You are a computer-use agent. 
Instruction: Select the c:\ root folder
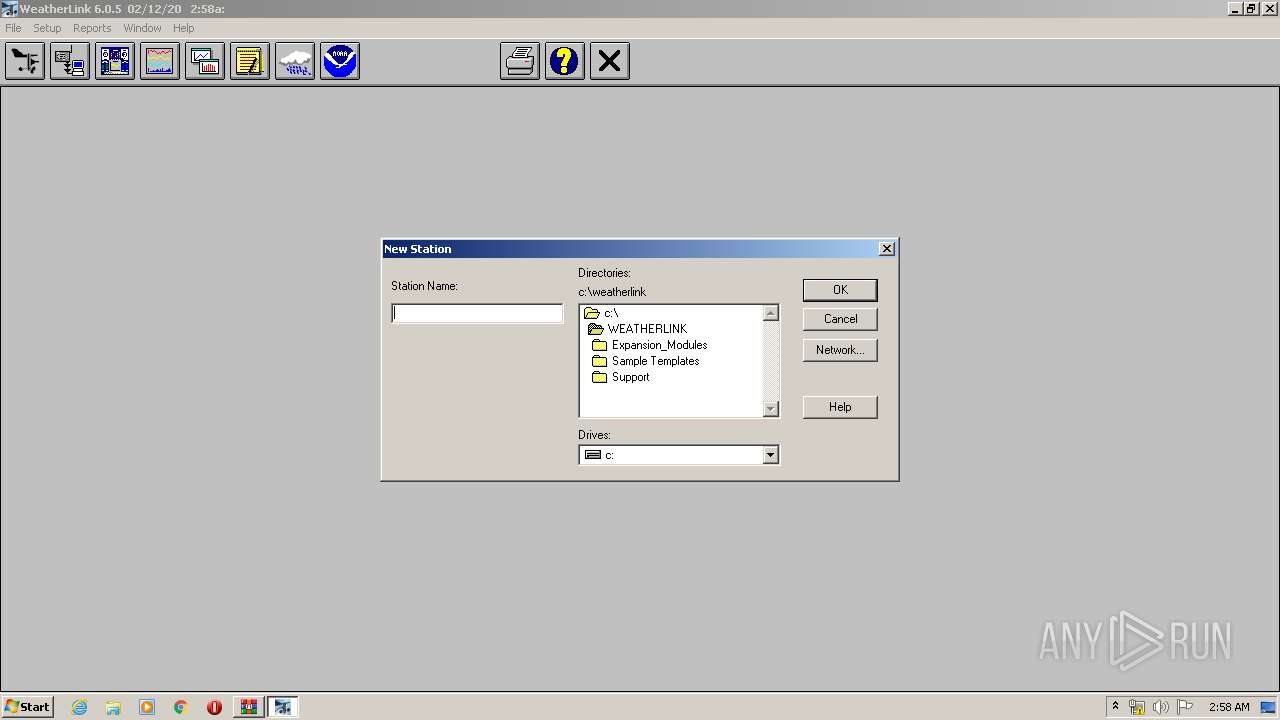pos(602,313)
